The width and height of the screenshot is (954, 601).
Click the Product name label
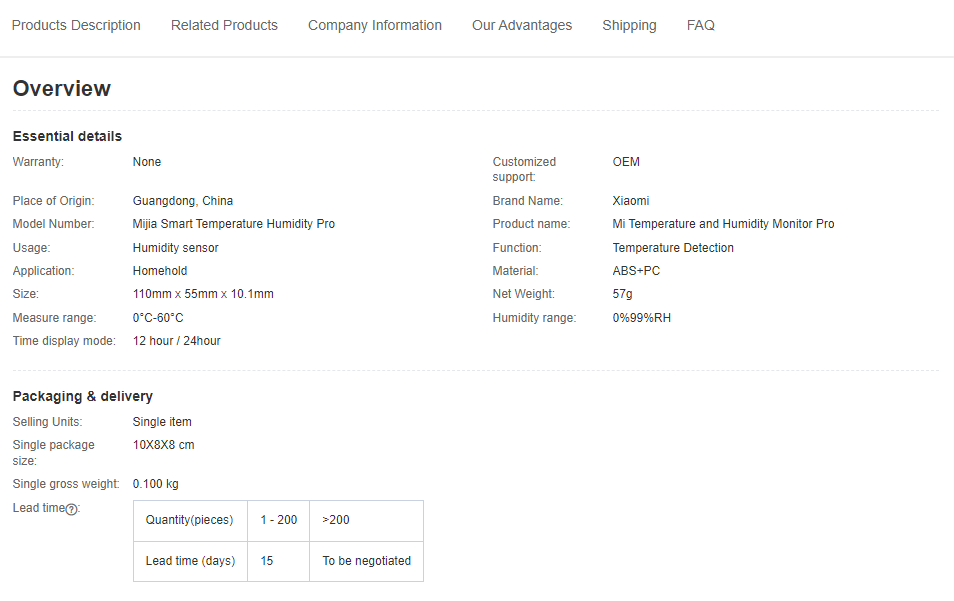[531, 224]
